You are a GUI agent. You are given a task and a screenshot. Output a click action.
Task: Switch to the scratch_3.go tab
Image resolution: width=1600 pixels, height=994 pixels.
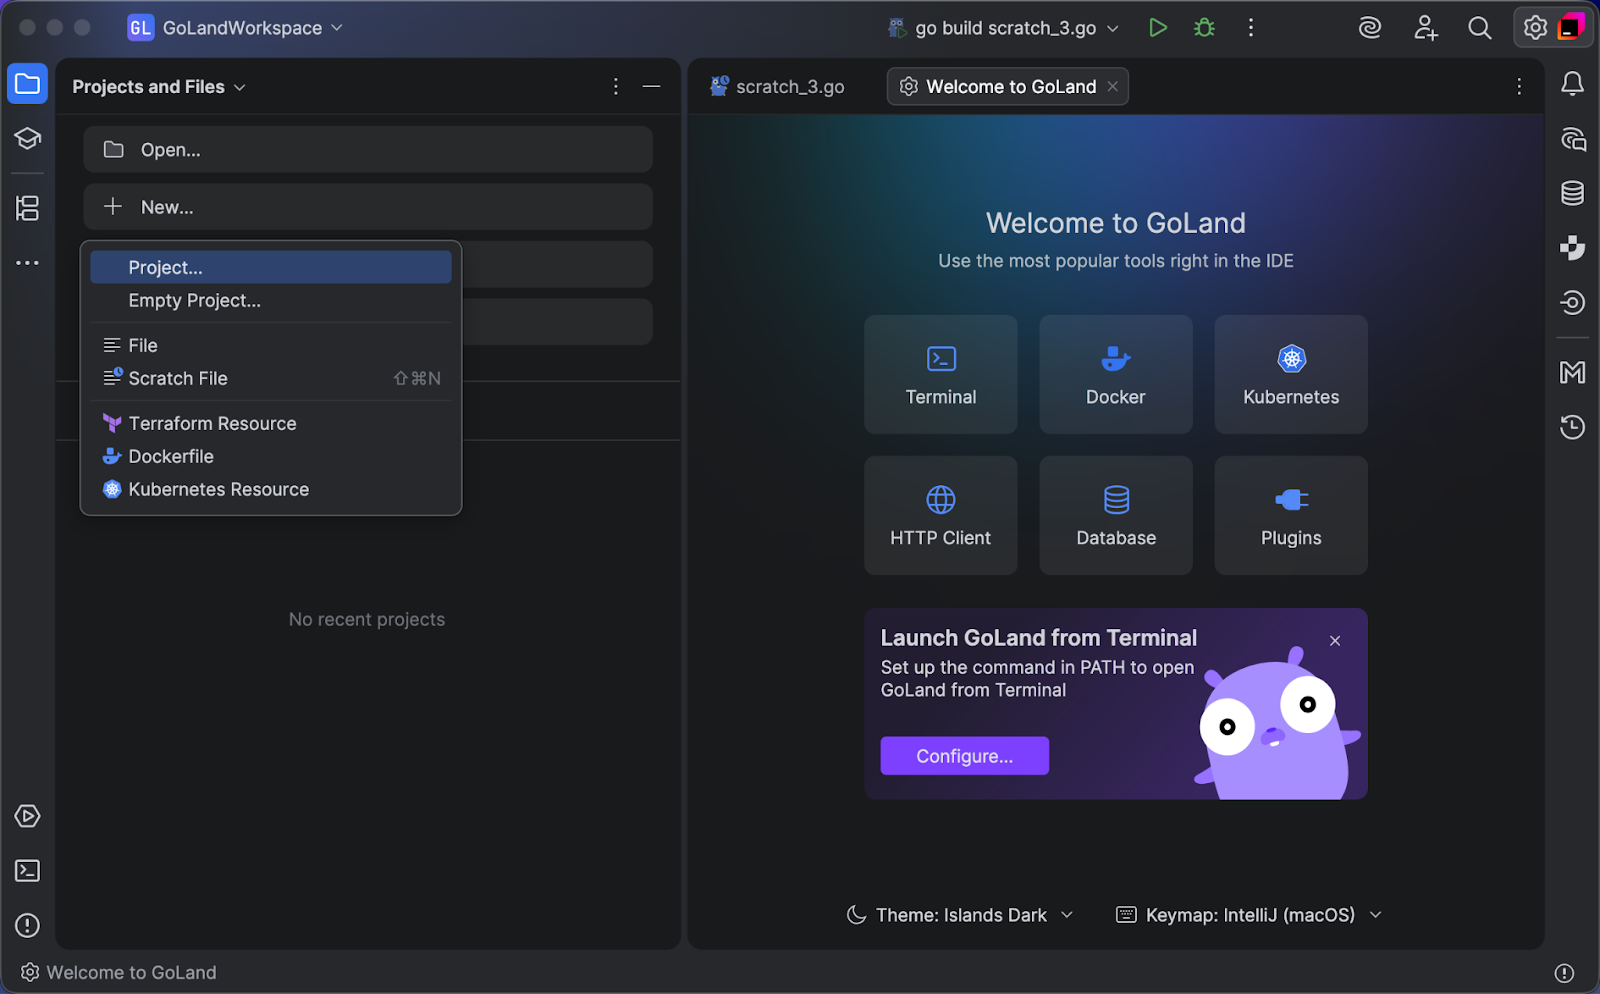778,87
